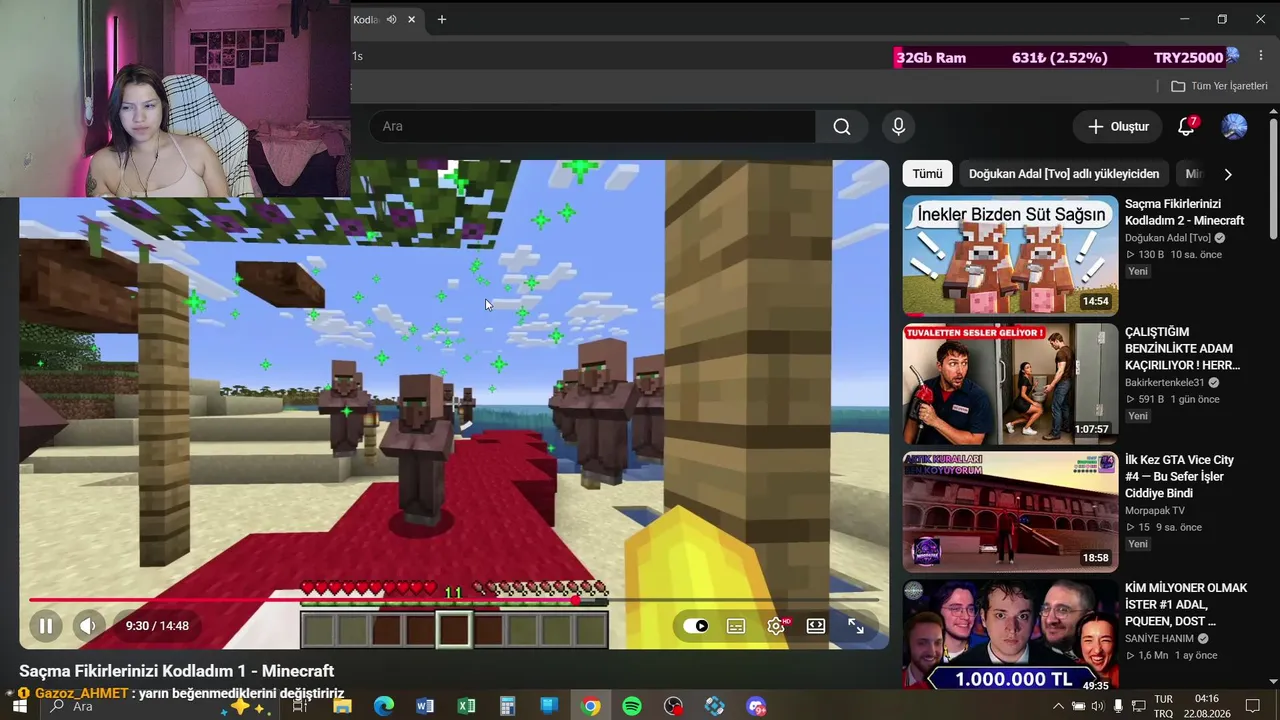Open YouTube notifications bell
The height and width of the screenshot is (720, 1280).
1187,127
